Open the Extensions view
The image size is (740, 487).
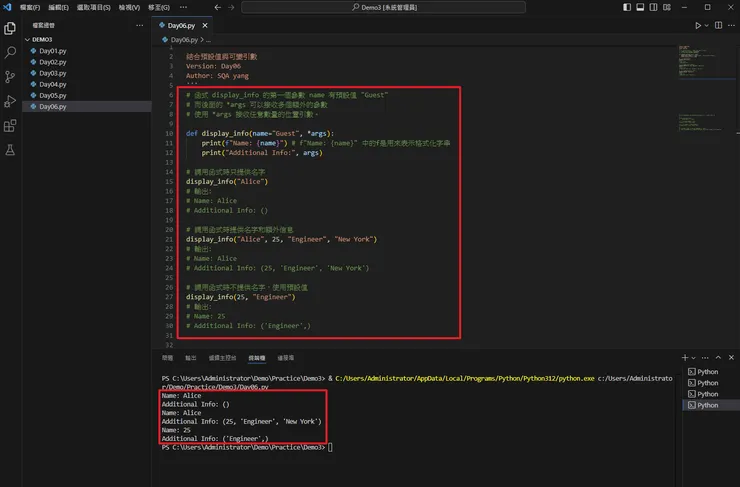(11, 126)
